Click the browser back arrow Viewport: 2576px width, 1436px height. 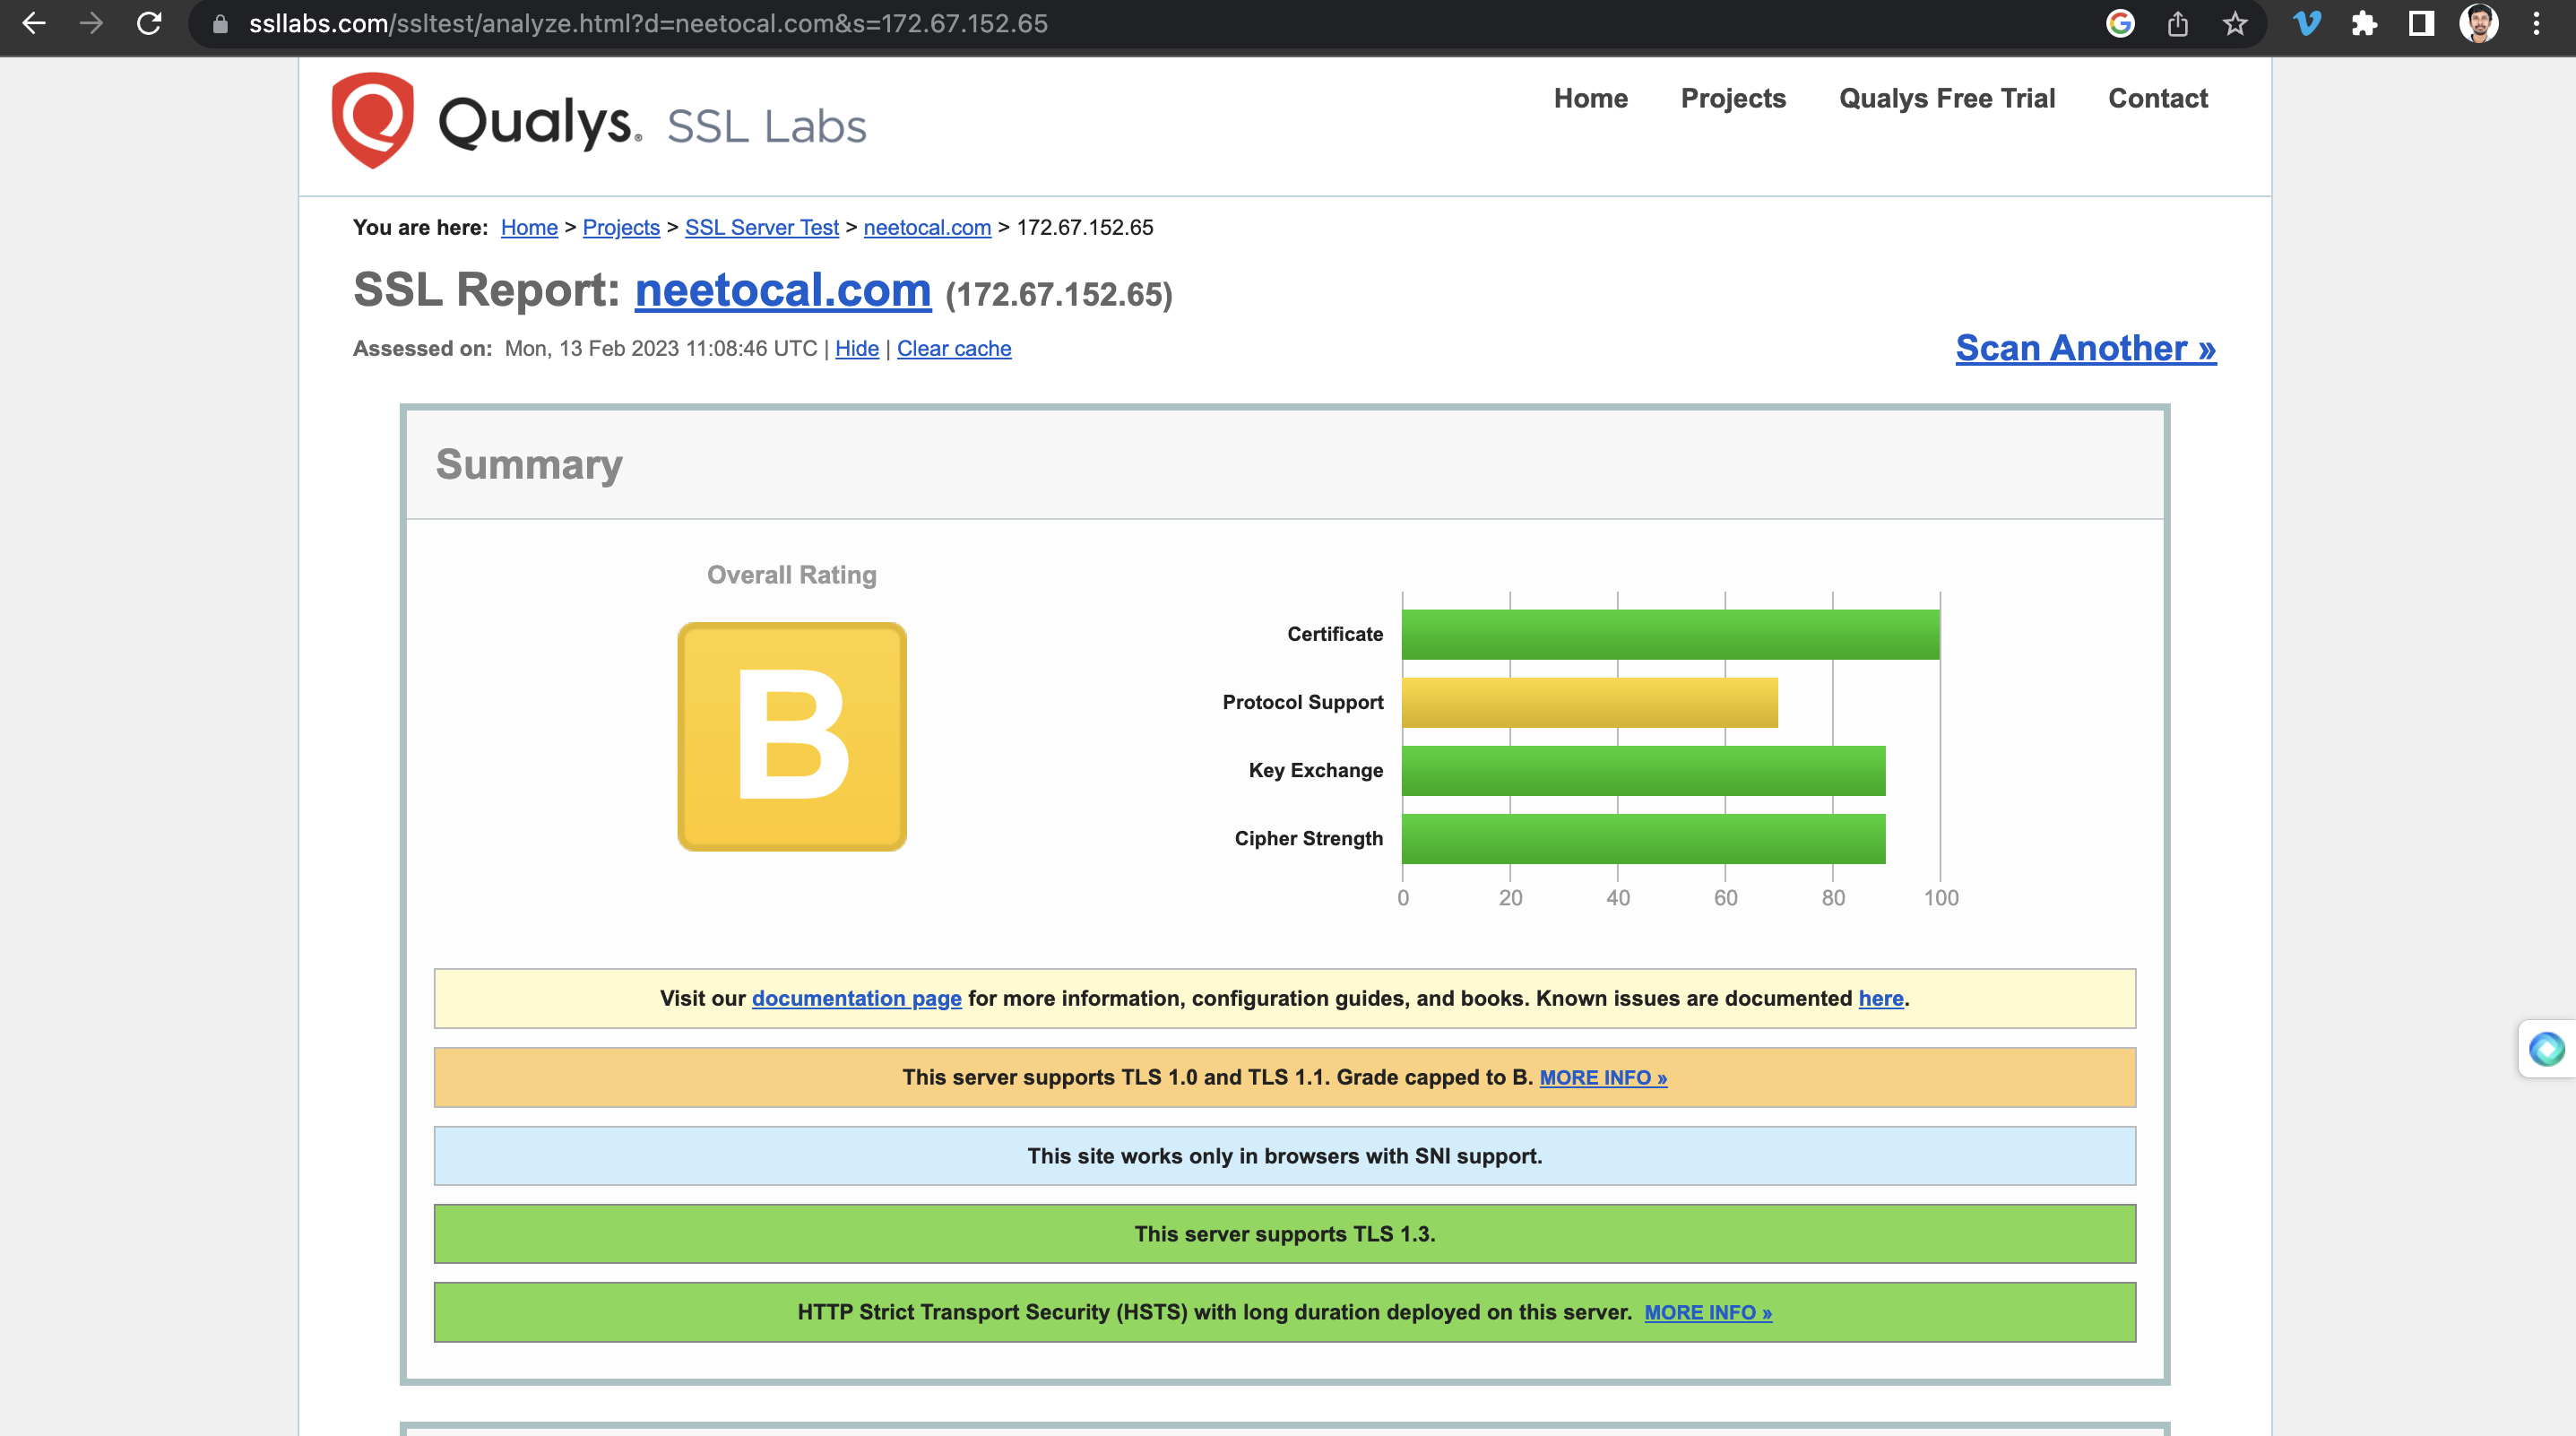pyautogui.click(x=34, y=24)
